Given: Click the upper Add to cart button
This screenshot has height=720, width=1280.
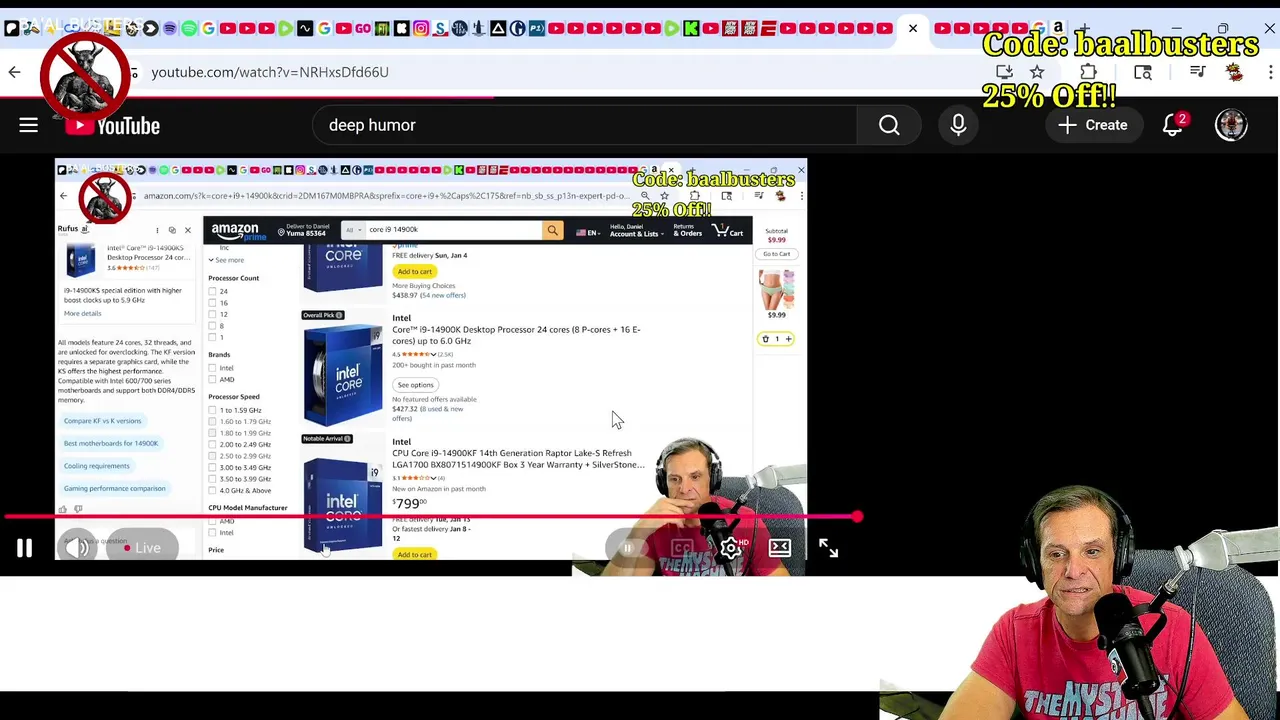Looking at the screenshot, I should pos(414,272).
